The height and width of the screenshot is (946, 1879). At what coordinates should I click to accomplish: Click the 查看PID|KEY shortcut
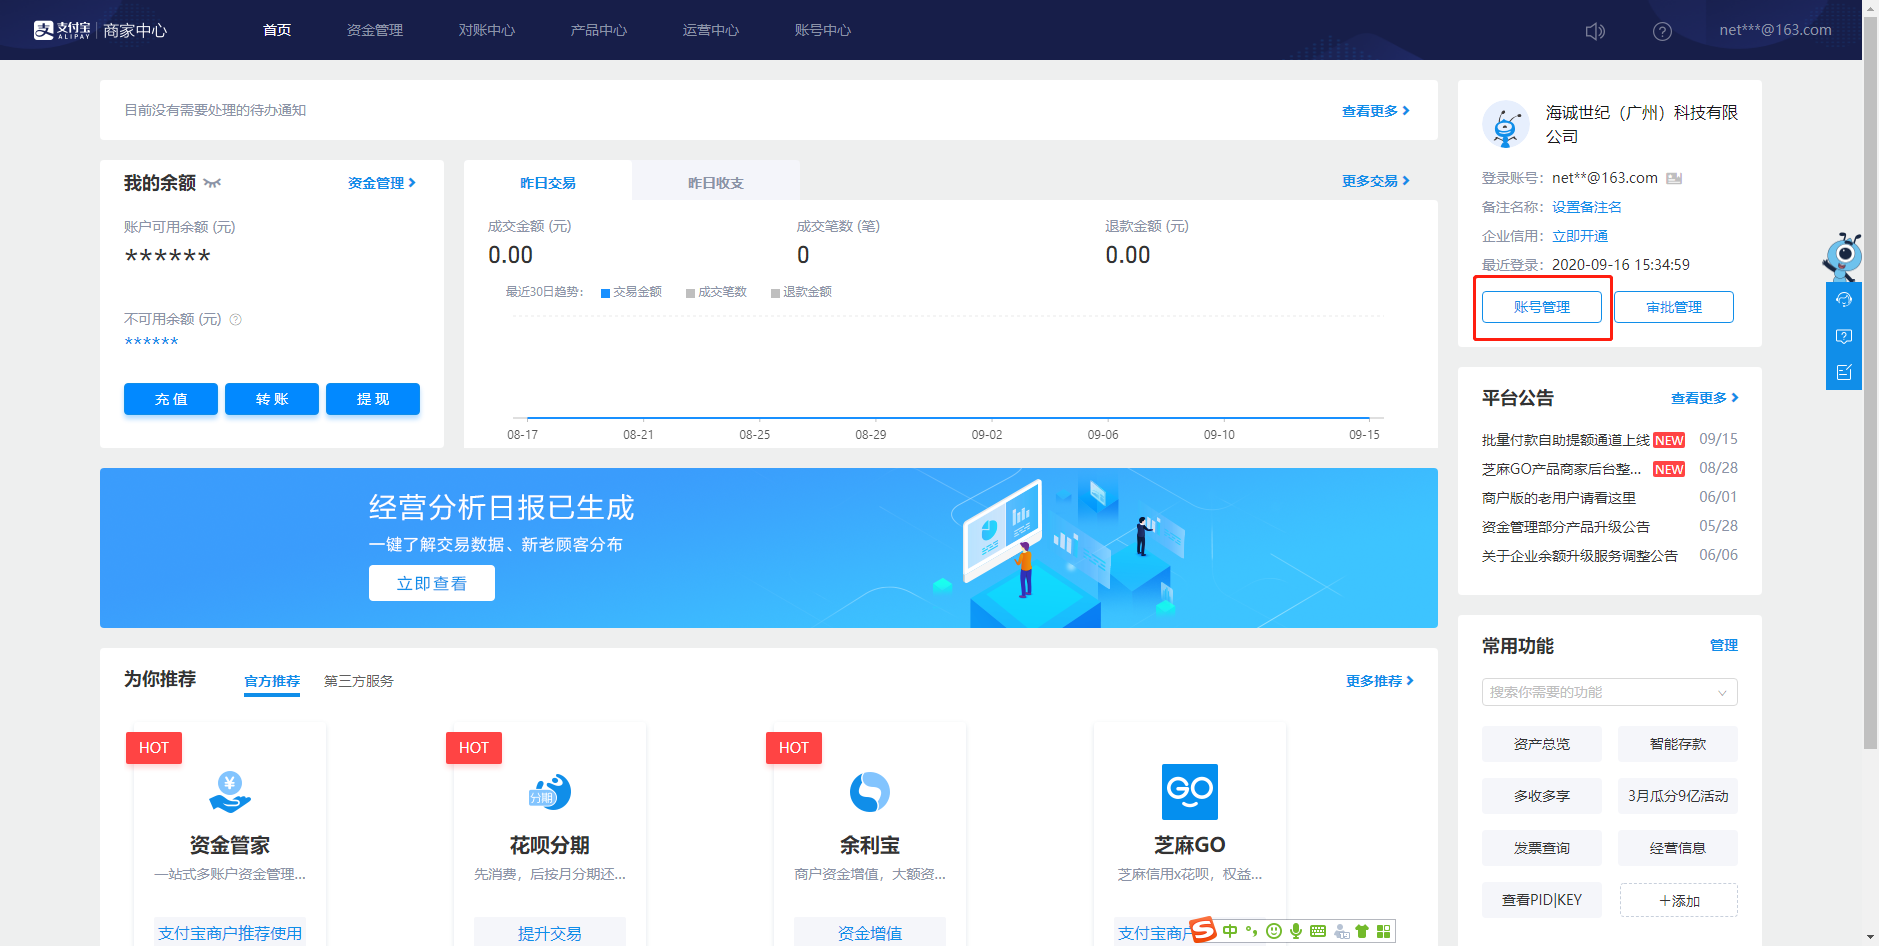click(1542, 900)
